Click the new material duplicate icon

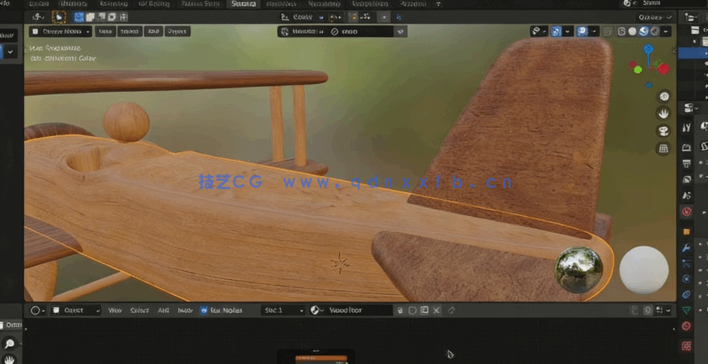[424, 310]
